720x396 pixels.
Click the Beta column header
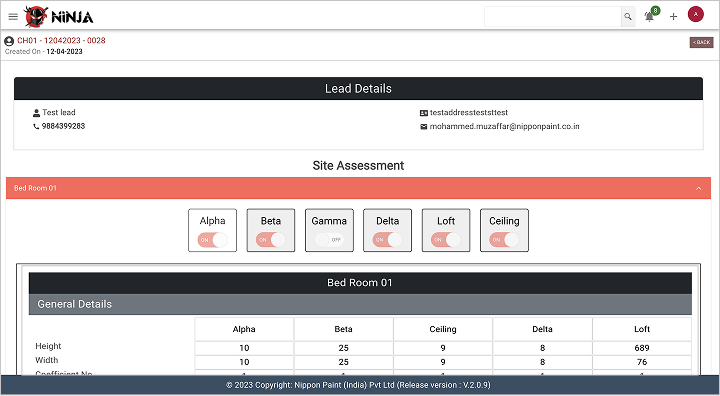343,329
